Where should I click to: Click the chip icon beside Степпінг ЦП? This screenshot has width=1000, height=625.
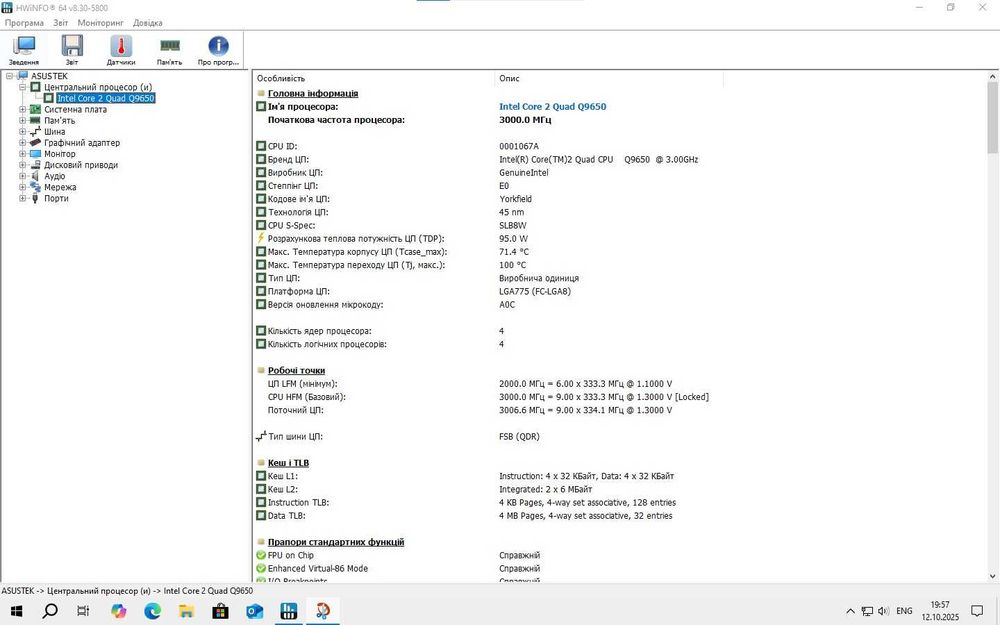(261, 186)
